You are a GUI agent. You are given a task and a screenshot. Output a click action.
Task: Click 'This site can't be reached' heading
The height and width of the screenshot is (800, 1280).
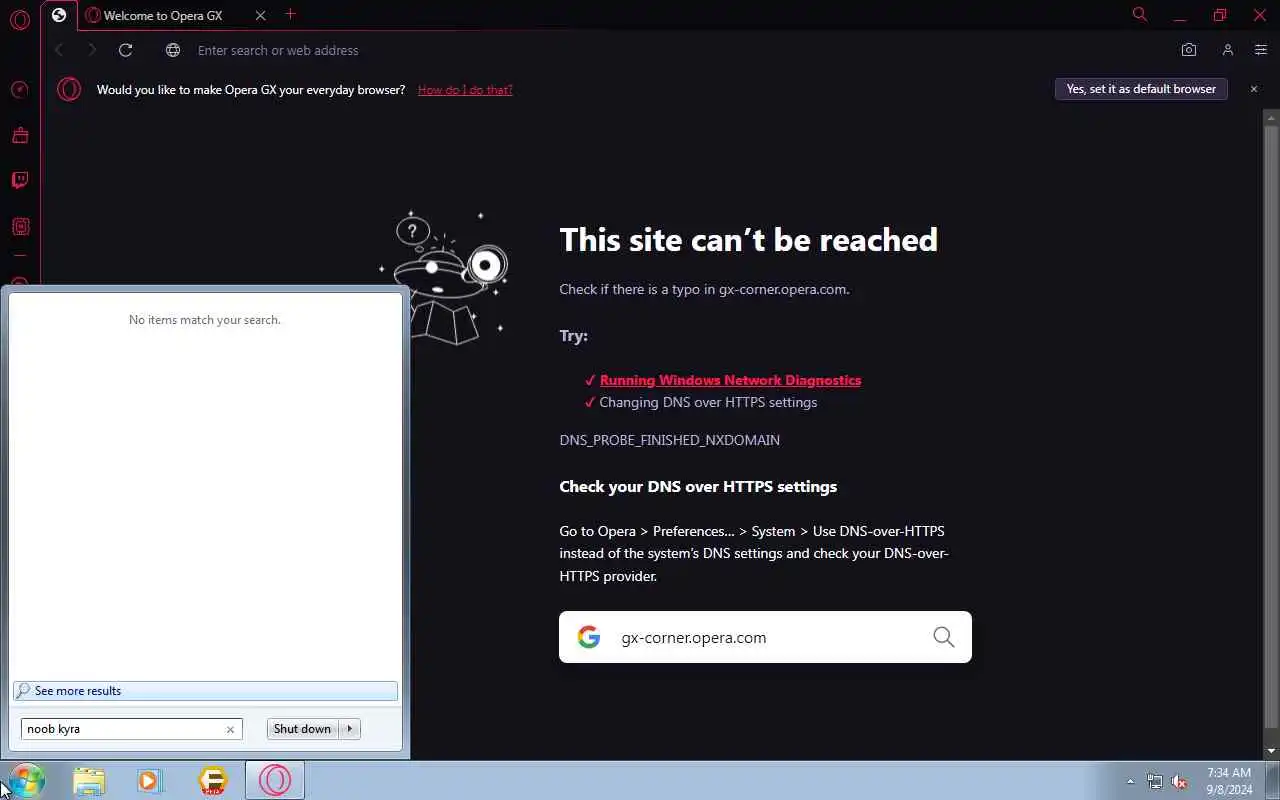[748, 240]
